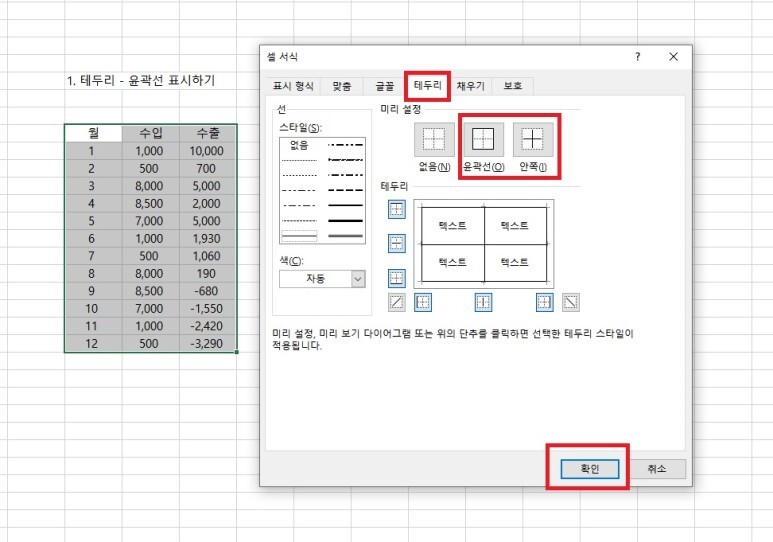The image size is (773, 542).
Task: Click the 자동 color combo box
Action: [322, 279]
